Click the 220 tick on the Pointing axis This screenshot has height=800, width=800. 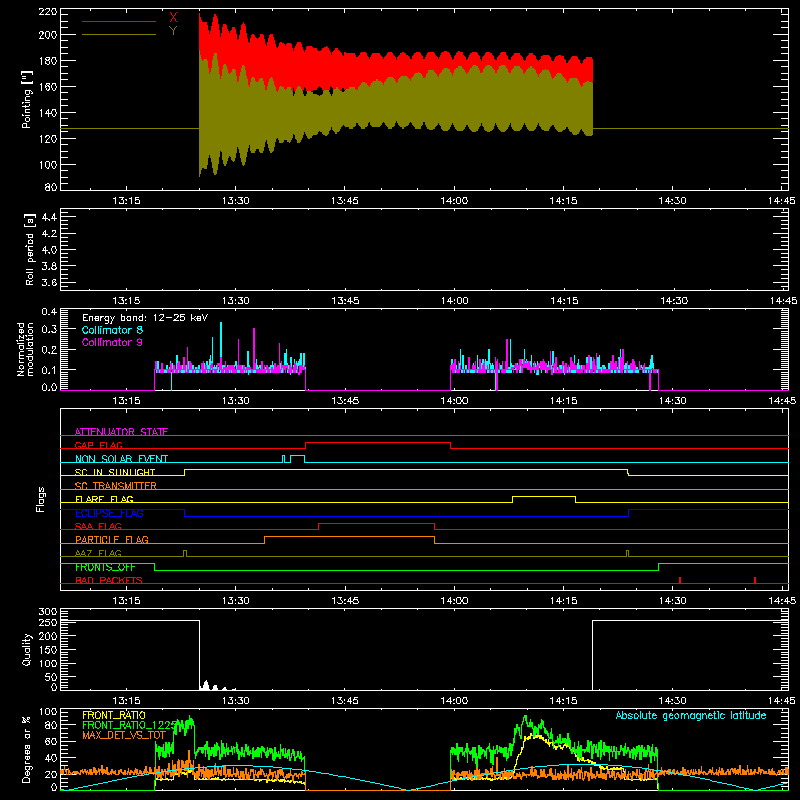point(47,12)
